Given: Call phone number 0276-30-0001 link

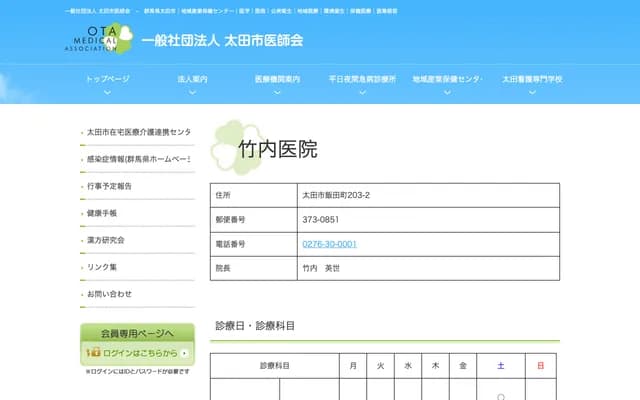Looking at the screenshot, I should pos(329,244).
